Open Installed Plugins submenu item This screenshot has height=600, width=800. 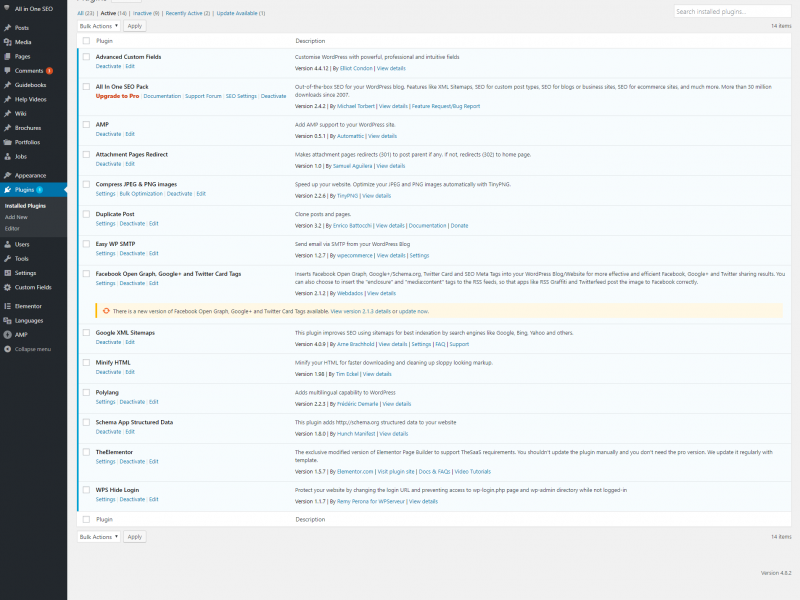tap(26, 206)
